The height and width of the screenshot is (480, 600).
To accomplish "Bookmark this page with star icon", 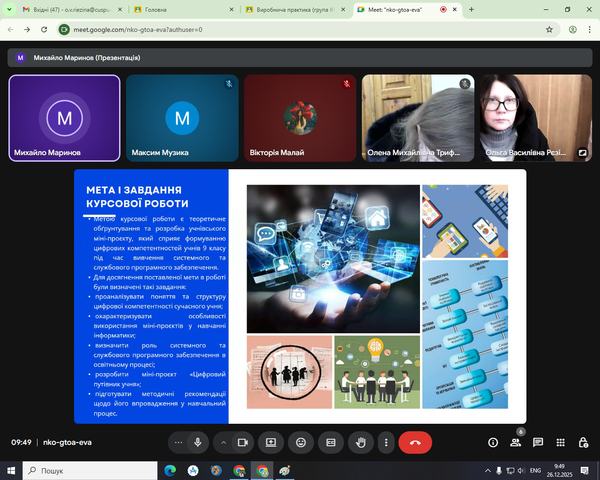I will pyautogui.click(x=549, y=29).
